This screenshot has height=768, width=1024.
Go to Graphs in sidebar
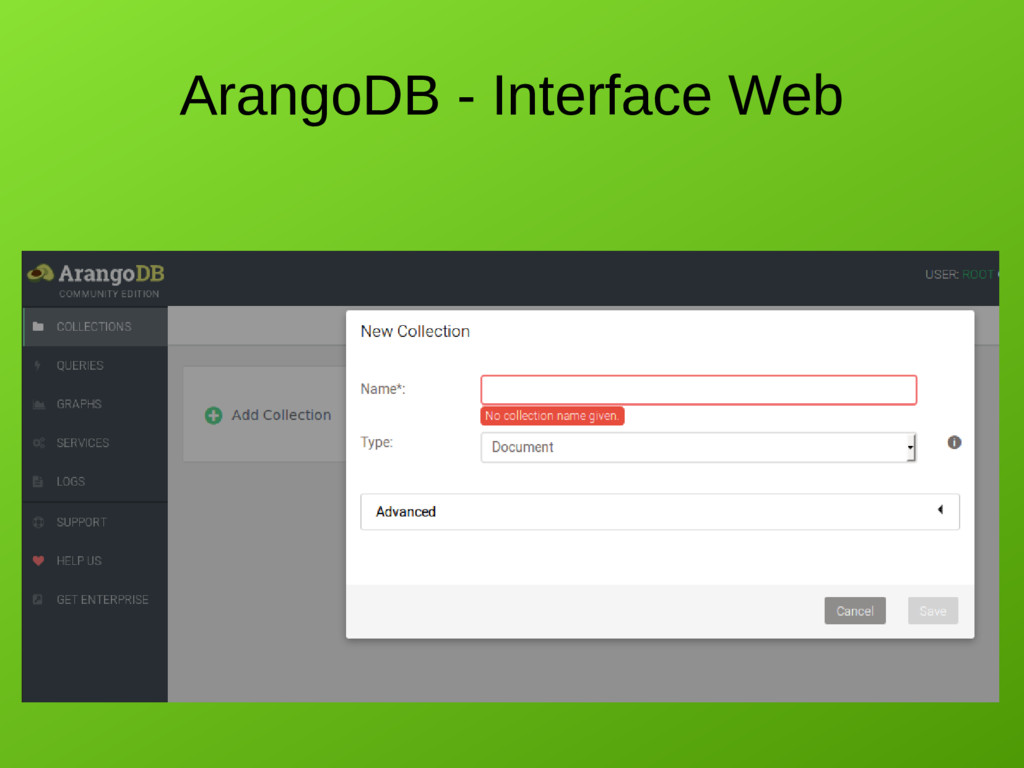tap(95, 404)
